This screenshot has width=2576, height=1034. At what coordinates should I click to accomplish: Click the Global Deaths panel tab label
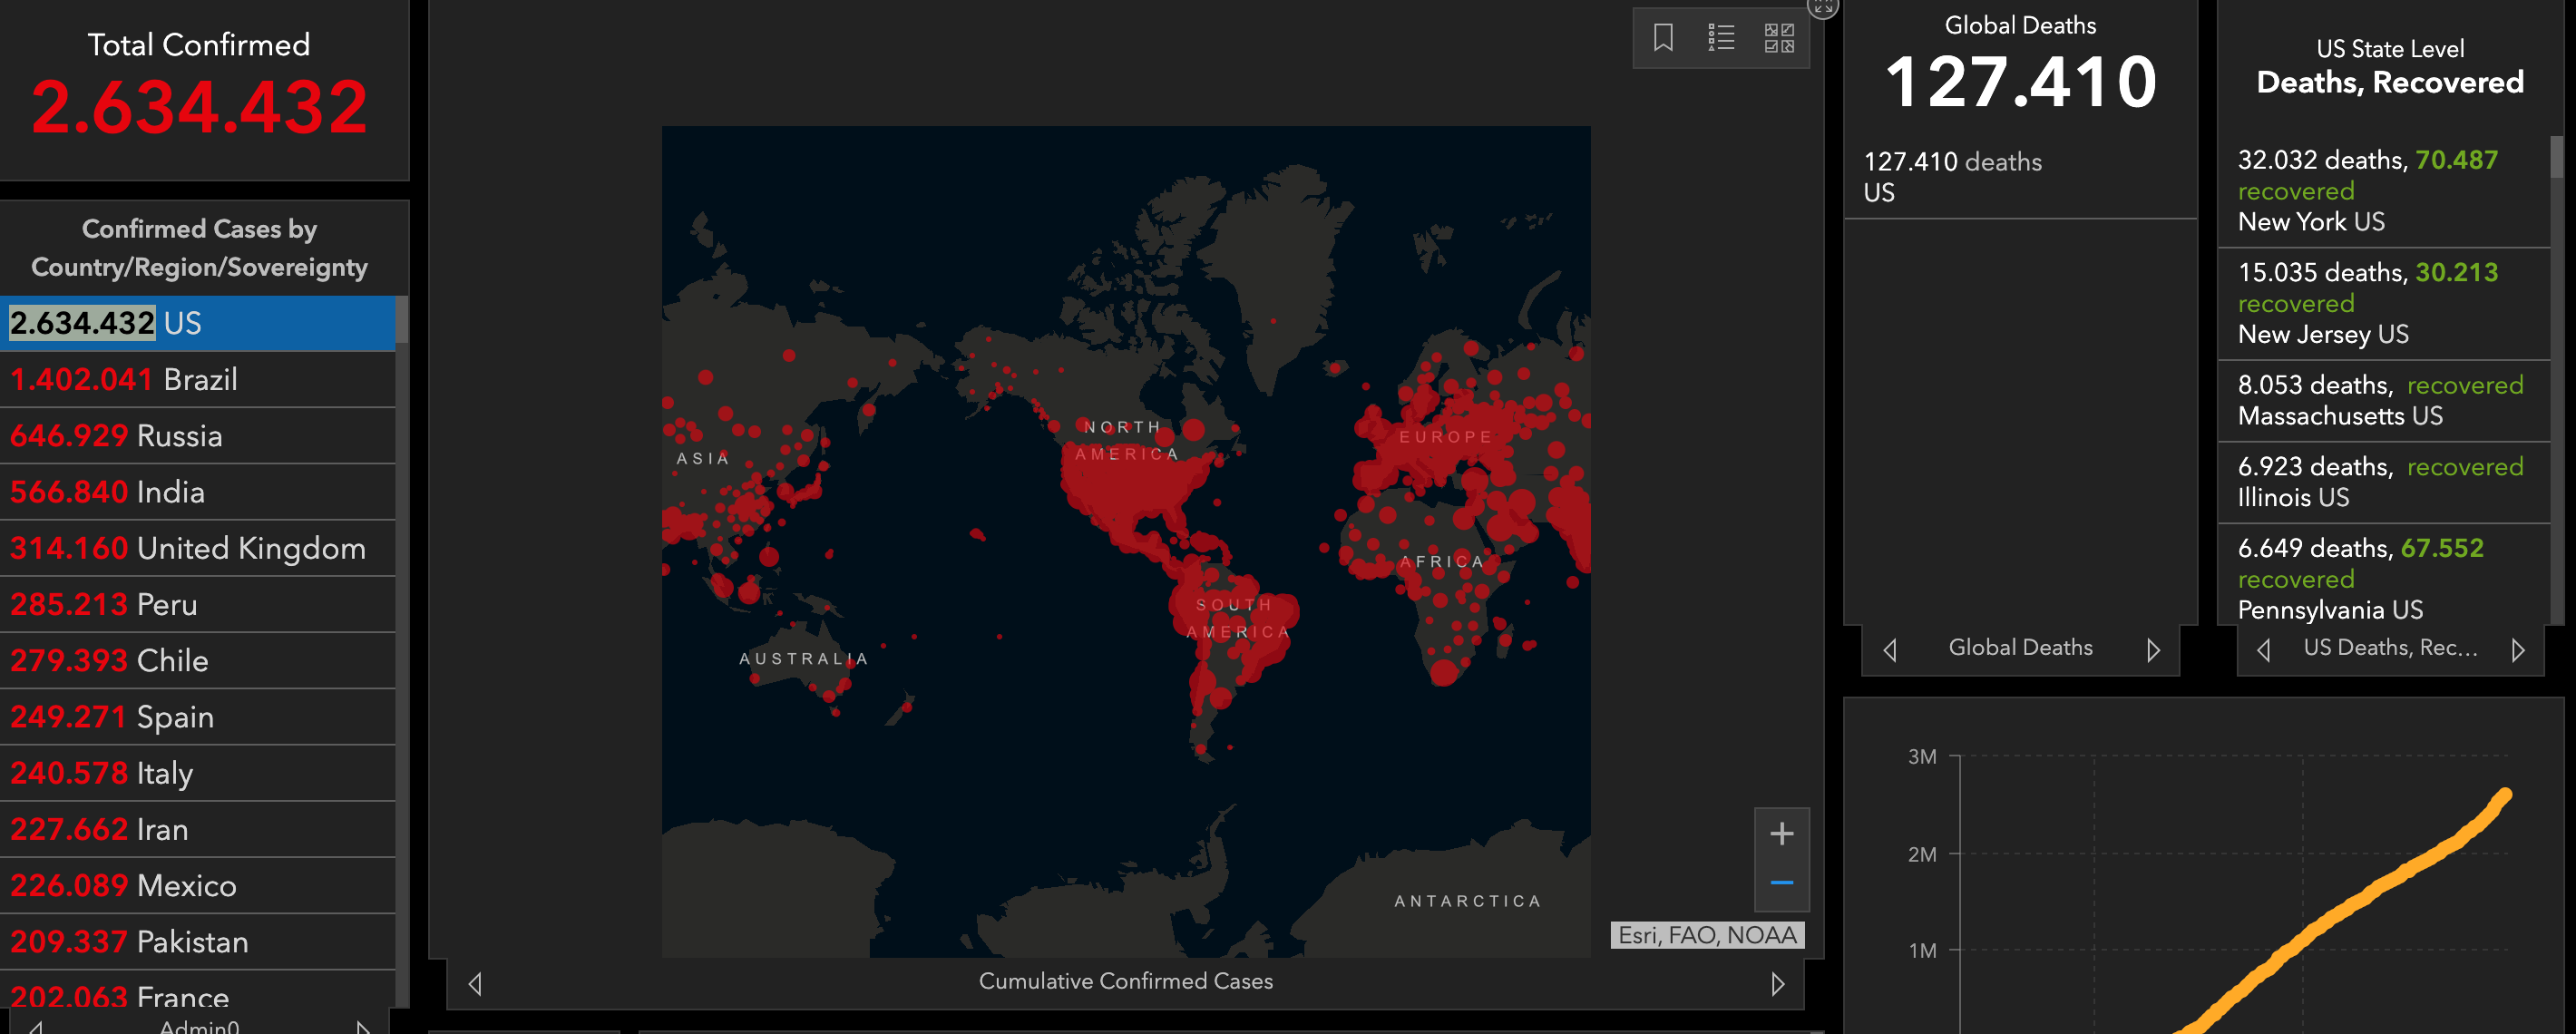click(2020, 647)
